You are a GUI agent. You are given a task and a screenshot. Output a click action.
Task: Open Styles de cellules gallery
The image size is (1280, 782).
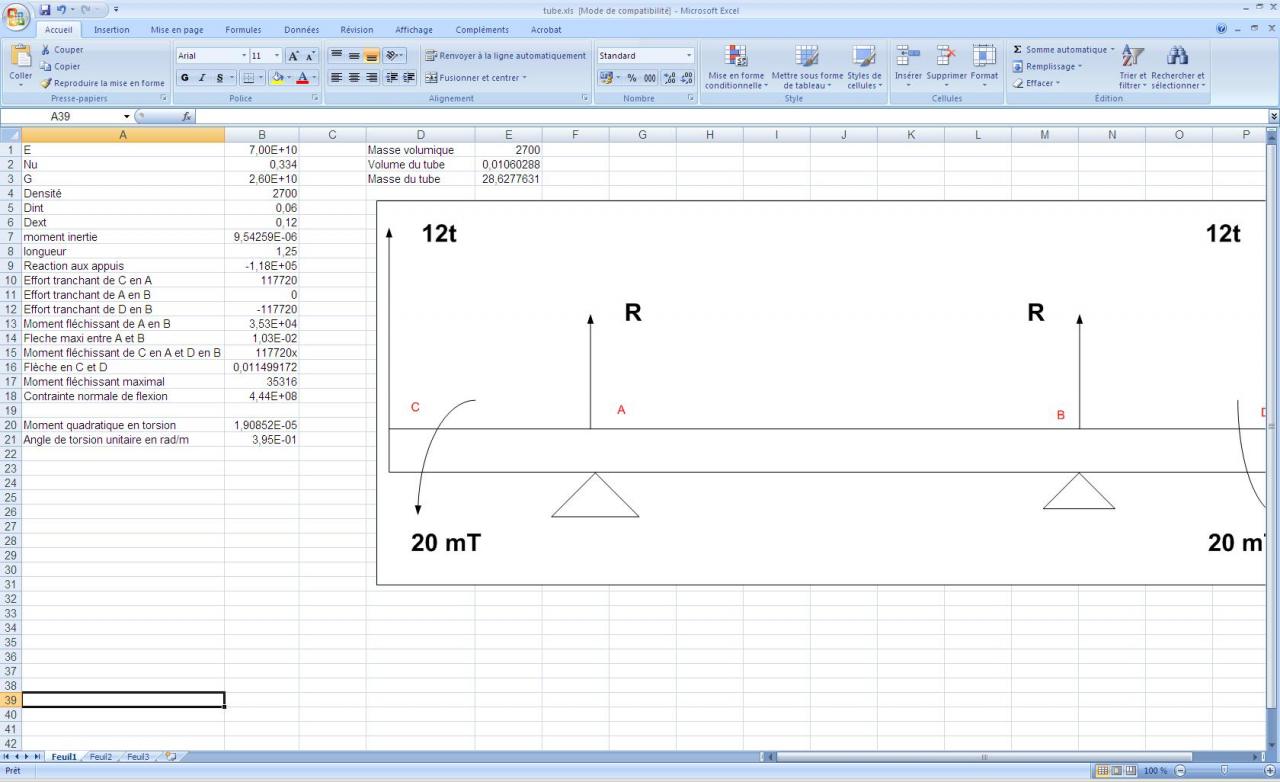coord(864,67)
